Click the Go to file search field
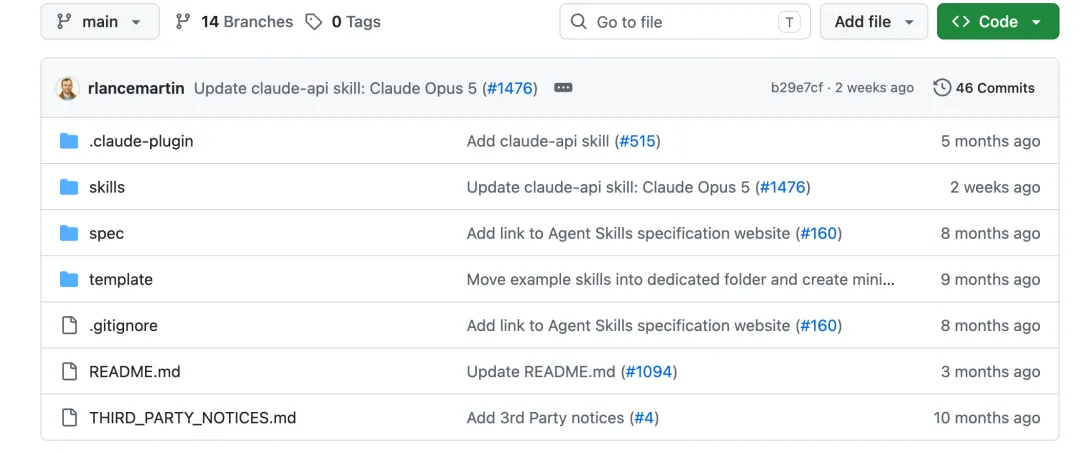The image size is (1080, 453). point(685,21)
